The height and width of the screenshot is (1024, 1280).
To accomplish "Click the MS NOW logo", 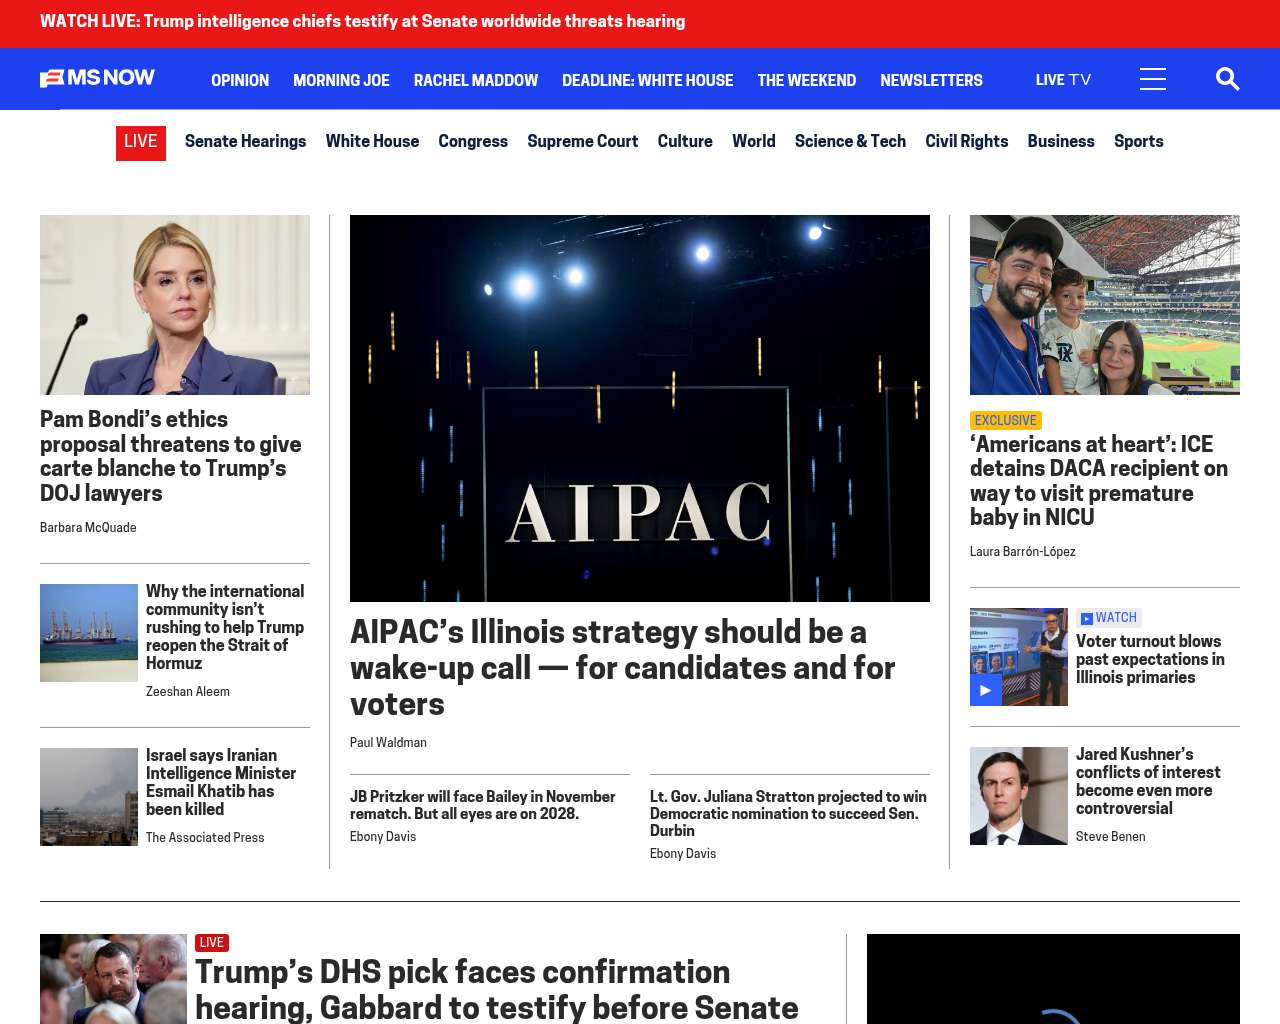I will click(x=97, y=78).
